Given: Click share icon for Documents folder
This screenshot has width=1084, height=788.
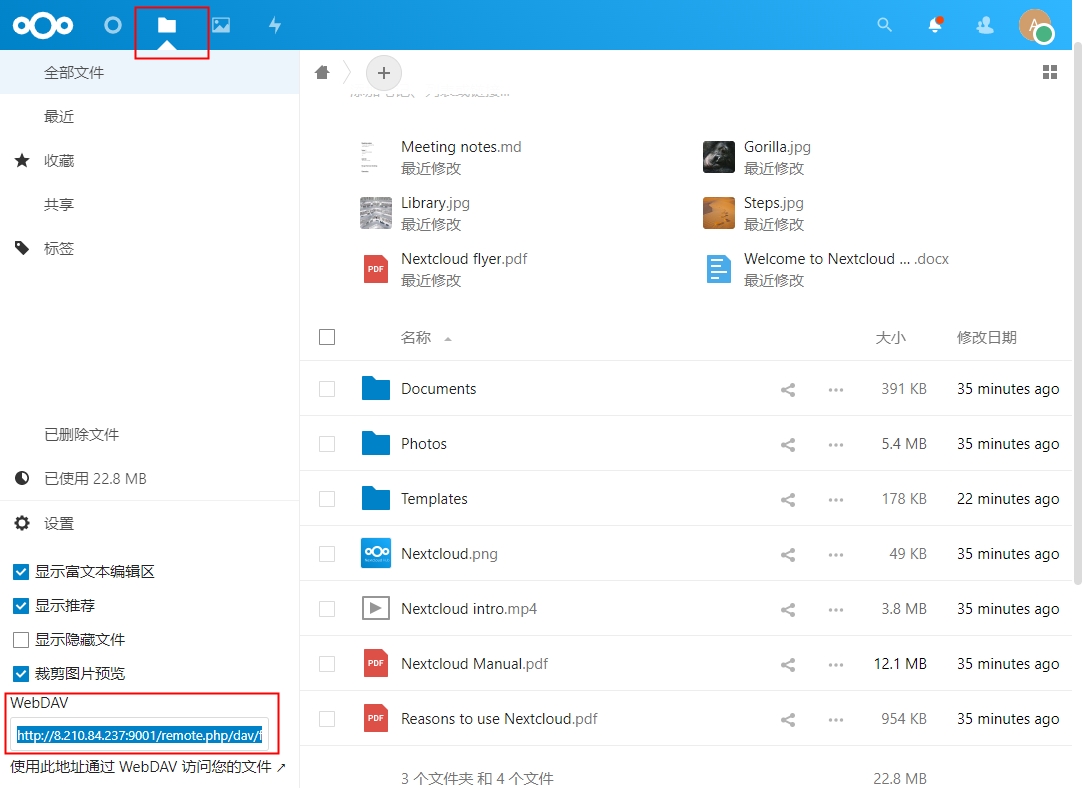Looking at the screenshot, I should [x=788, y=389].
